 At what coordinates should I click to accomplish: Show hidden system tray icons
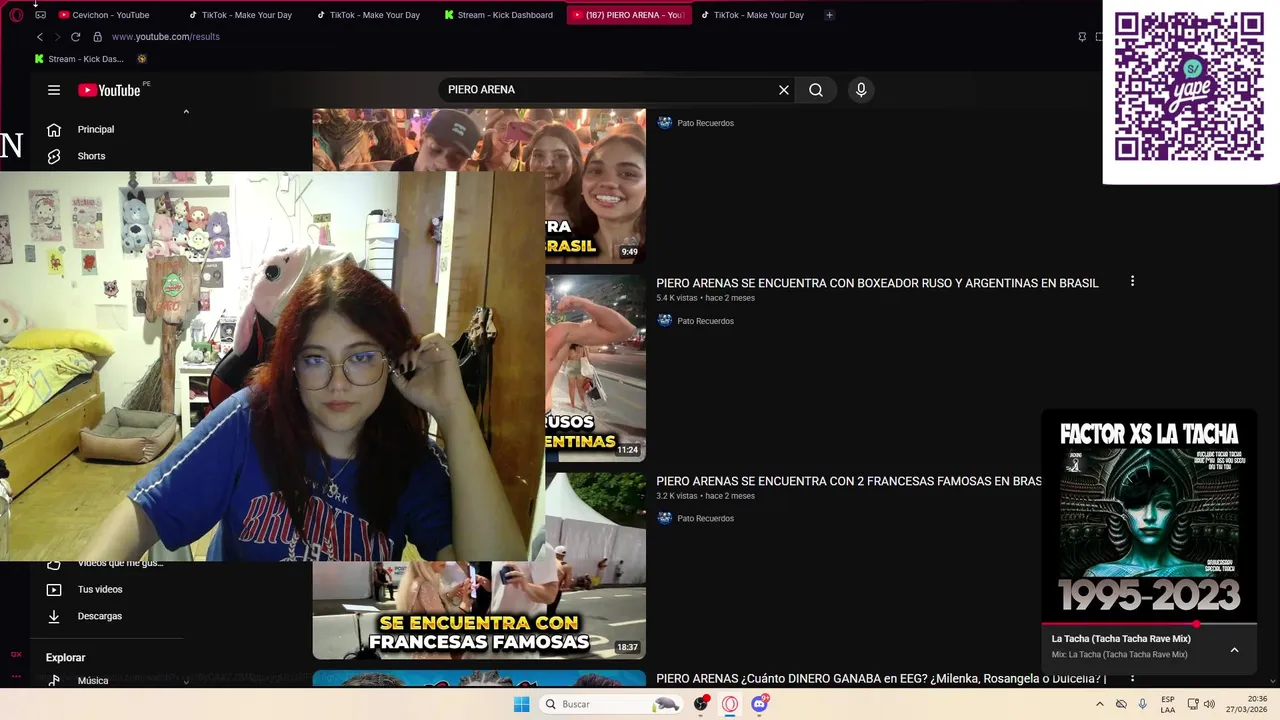pos(1100,704)
